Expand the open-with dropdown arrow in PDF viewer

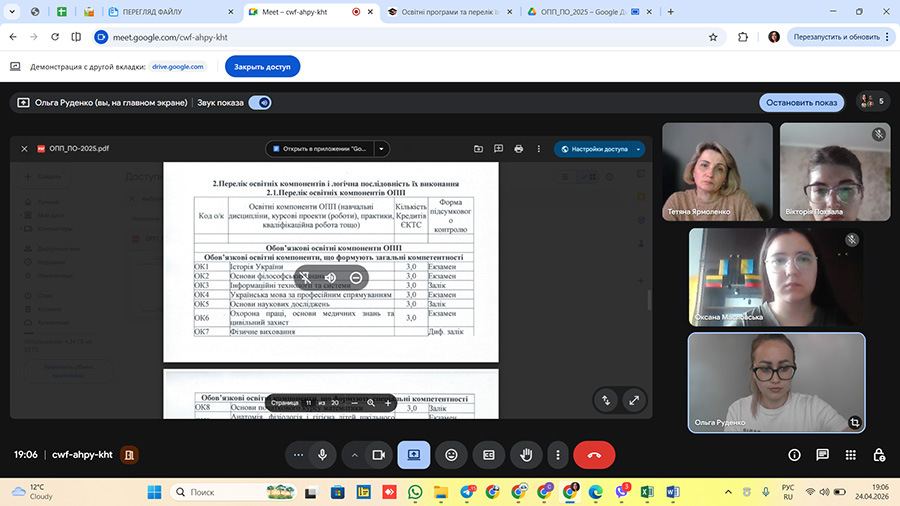click(382, 149)
